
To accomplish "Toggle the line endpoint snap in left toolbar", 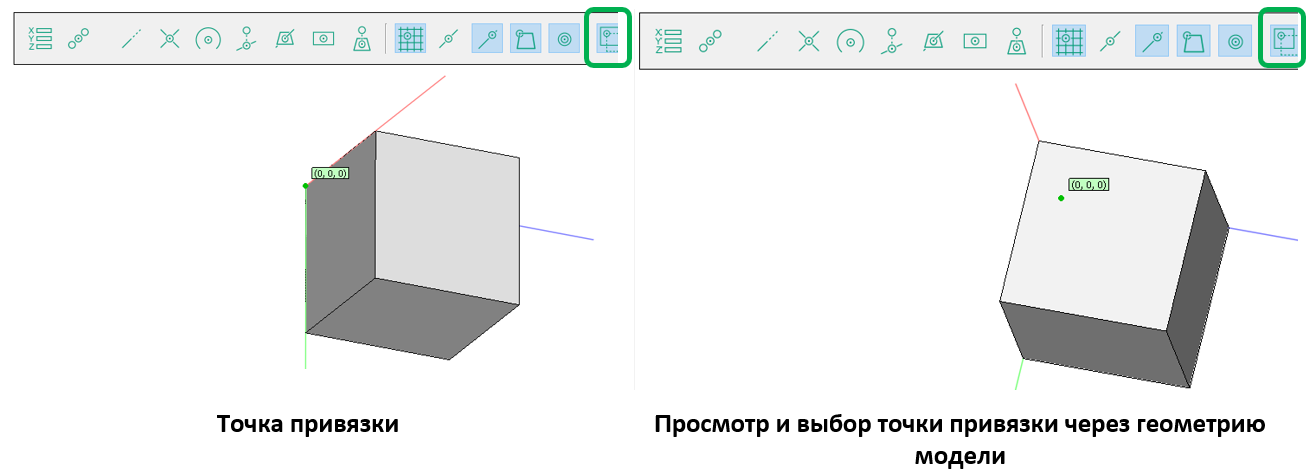I will (487, 39).
